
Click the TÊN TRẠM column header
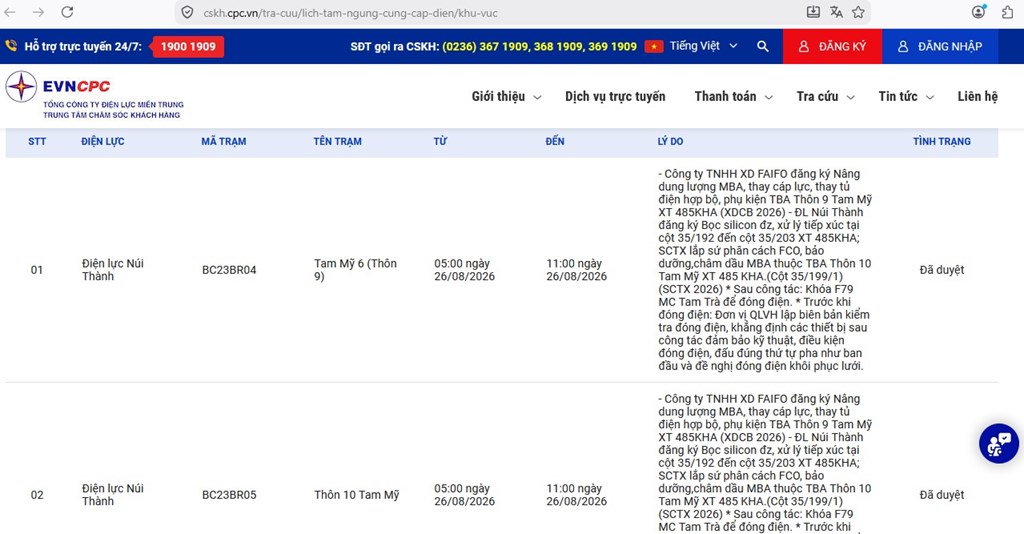point(337,141)
